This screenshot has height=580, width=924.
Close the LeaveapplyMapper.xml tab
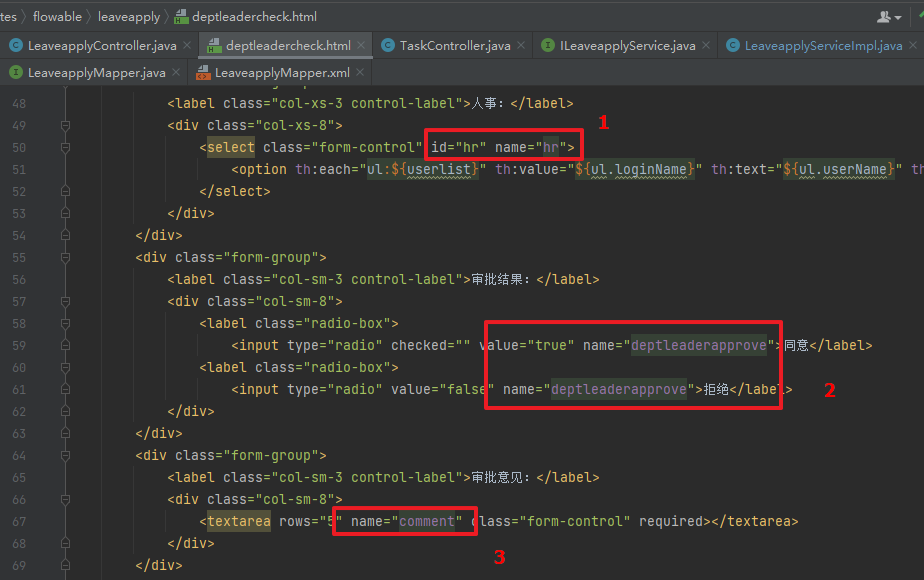pyautogui.click(x=360, y=72)
